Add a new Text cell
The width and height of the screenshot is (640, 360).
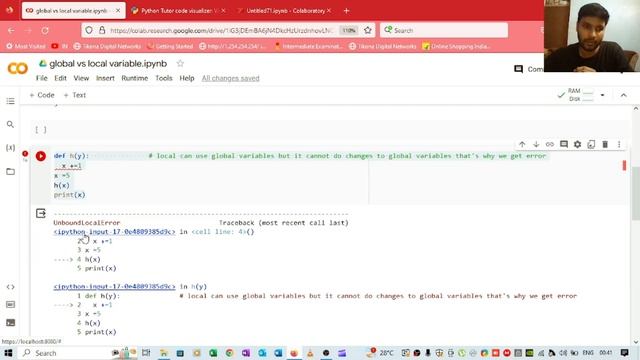(75, 95)
